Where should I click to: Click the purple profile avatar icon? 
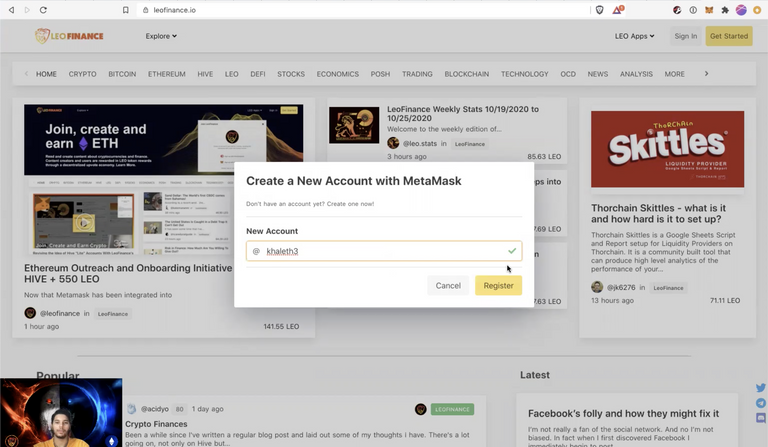pyautogui.click(x=741, y=10)
